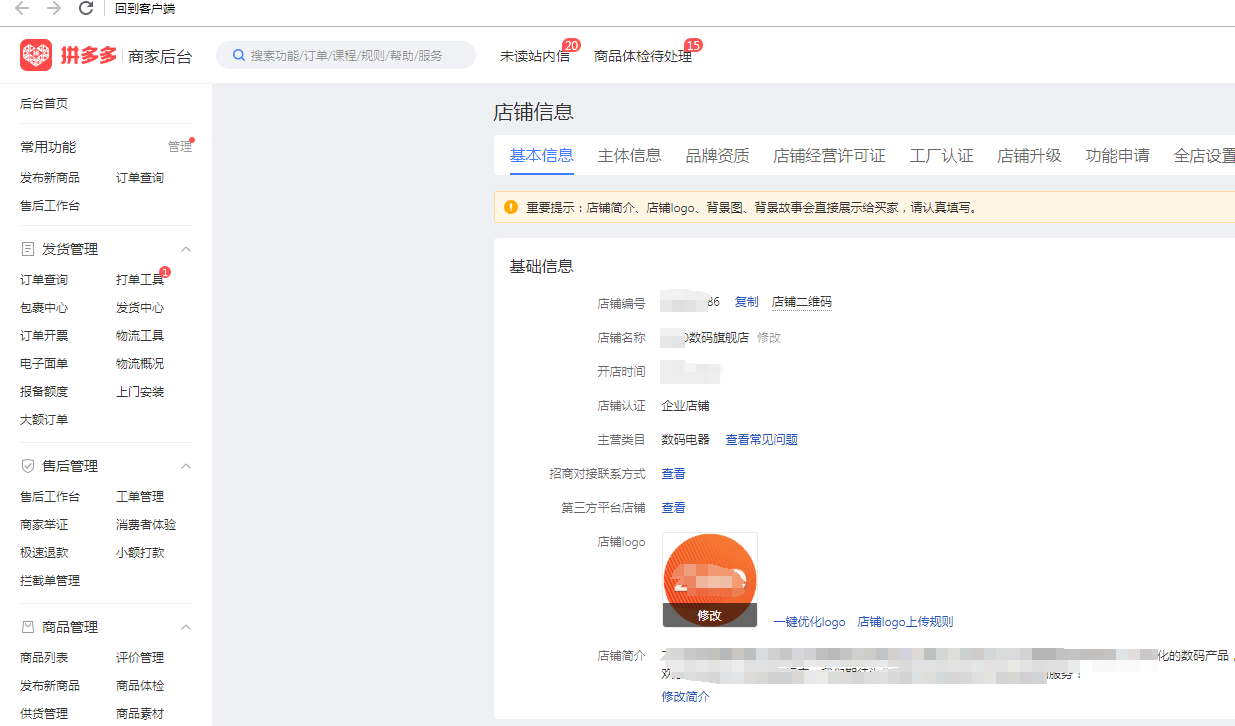Image resolution: width=1235 pixels, height=726 pixels.
Task: Click the Pinduoduo logo icon
Action: [35, 55]
